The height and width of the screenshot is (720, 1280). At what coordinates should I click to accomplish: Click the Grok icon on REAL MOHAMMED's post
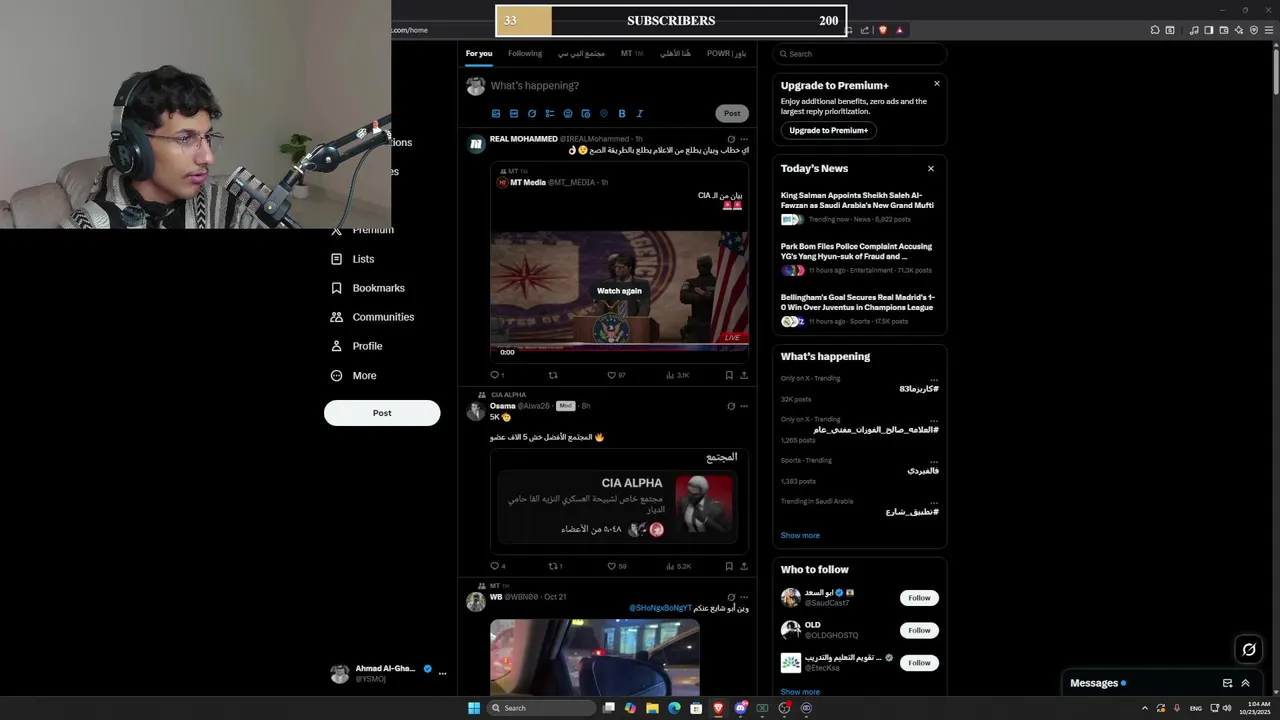point(731,139)
